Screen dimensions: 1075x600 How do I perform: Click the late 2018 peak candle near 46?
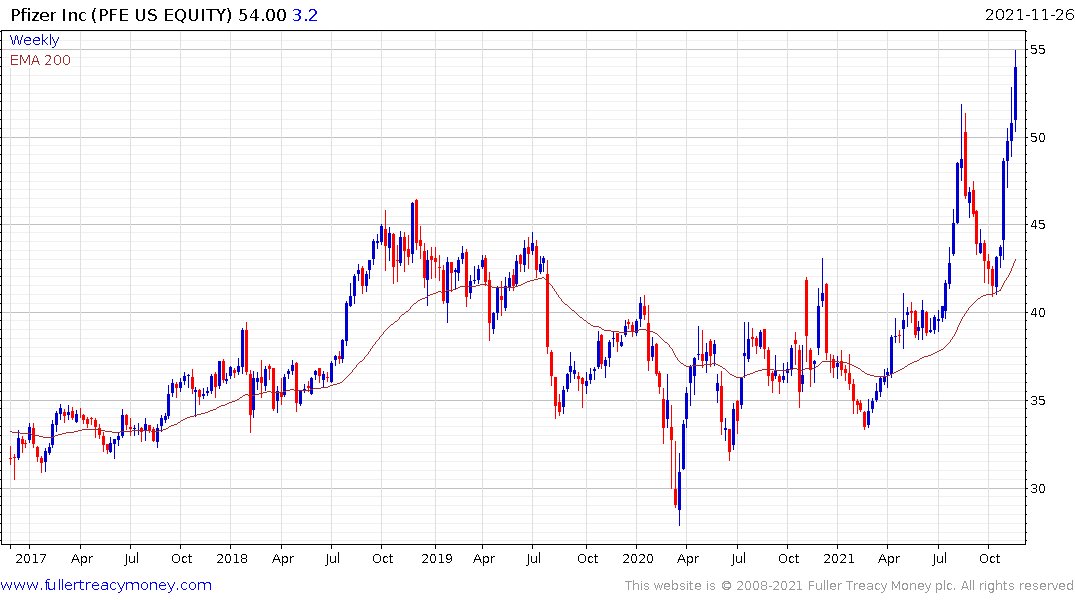point(416,224)
